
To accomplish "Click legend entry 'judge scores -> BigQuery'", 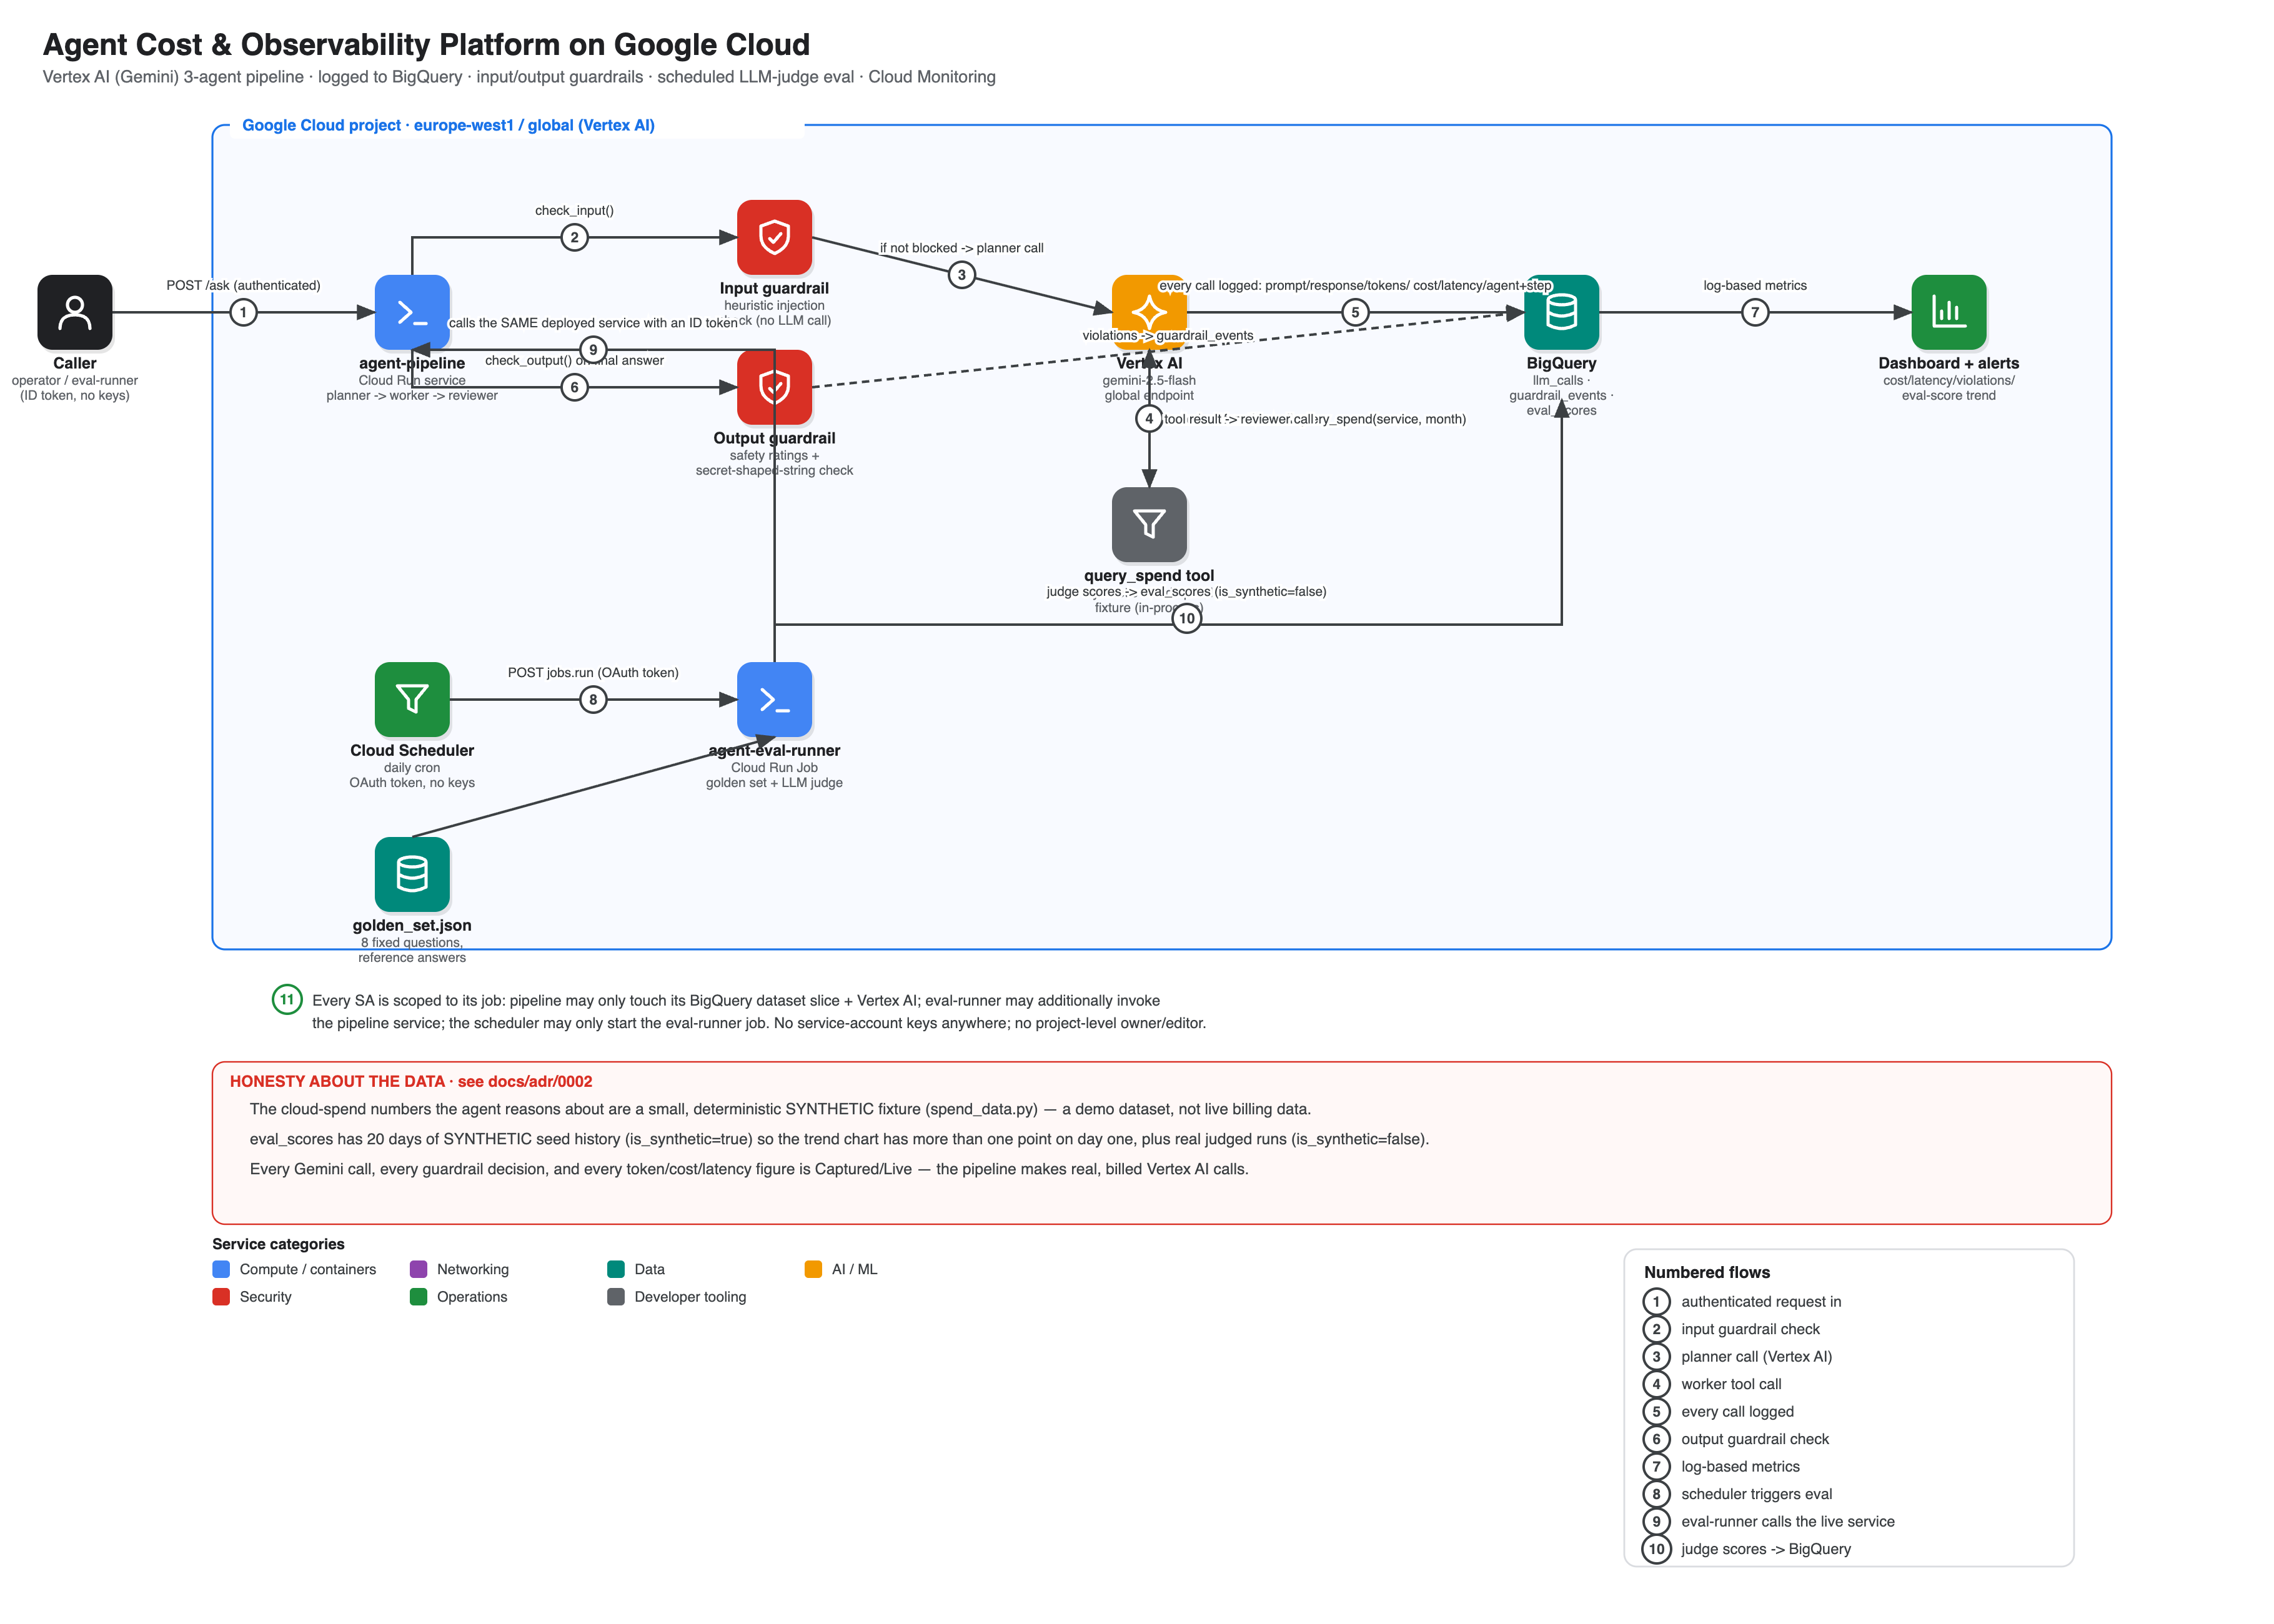I will [x=1765, y=1549].
